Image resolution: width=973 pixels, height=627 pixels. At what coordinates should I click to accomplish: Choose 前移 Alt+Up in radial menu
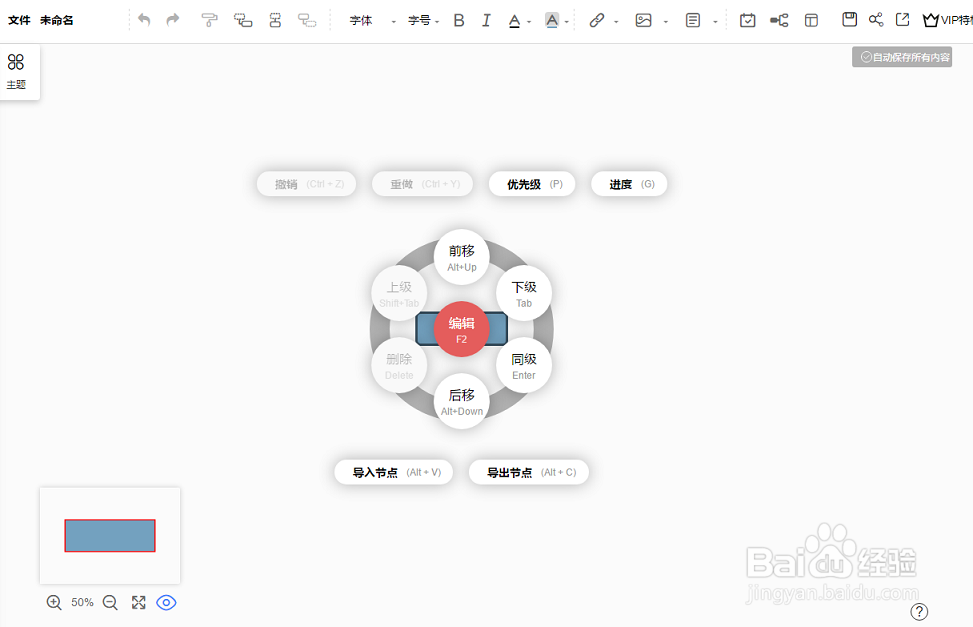pyautogui.click(x=462, y=257)
